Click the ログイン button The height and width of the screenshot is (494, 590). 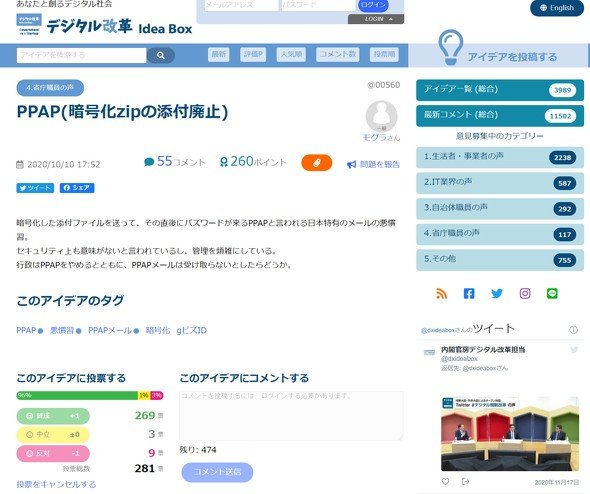click(373, 5)
